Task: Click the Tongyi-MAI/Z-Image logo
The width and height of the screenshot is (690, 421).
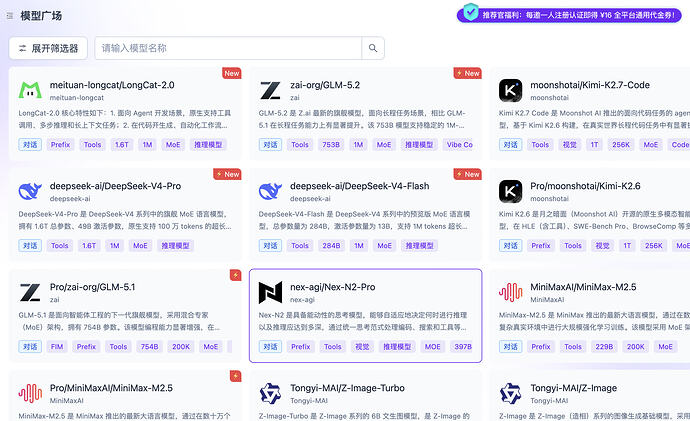Action: pyautogui.click(x=510, y=393)
